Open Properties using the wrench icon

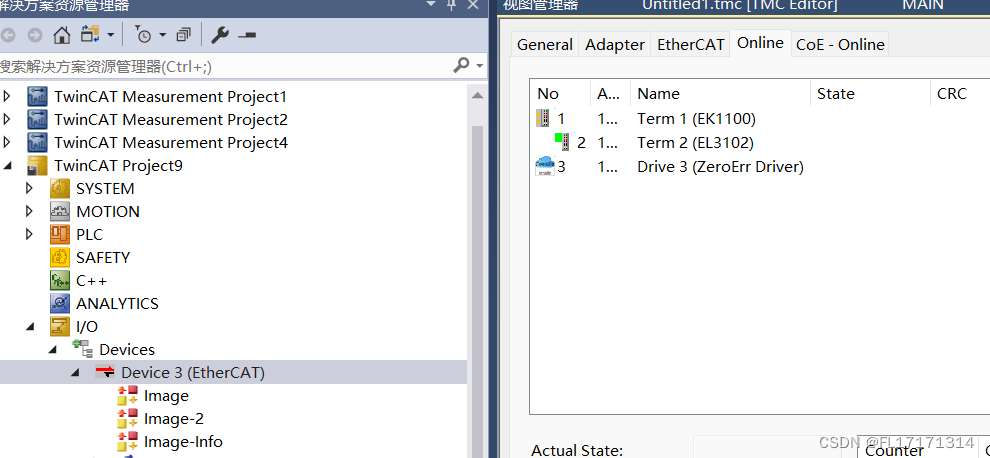[x=220, y=35]
